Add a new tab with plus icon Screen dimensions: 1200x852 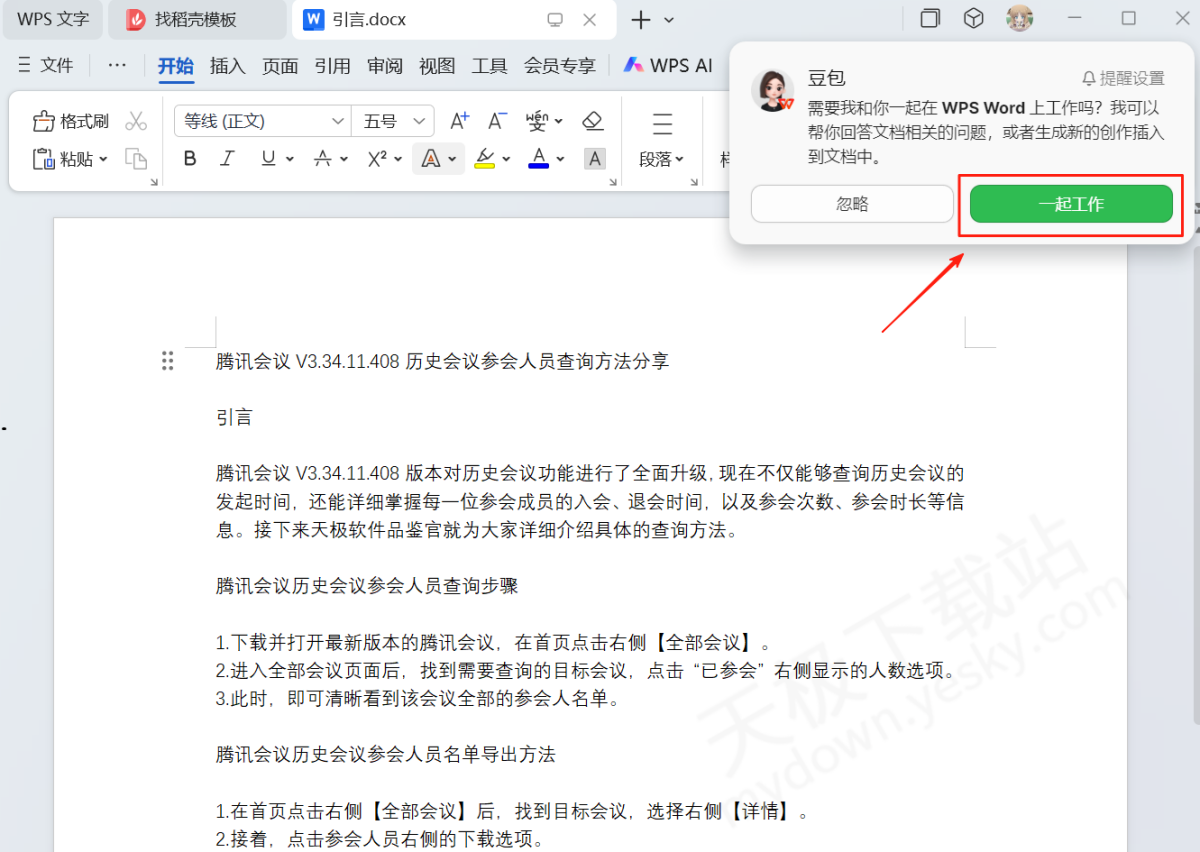[641, 20]
